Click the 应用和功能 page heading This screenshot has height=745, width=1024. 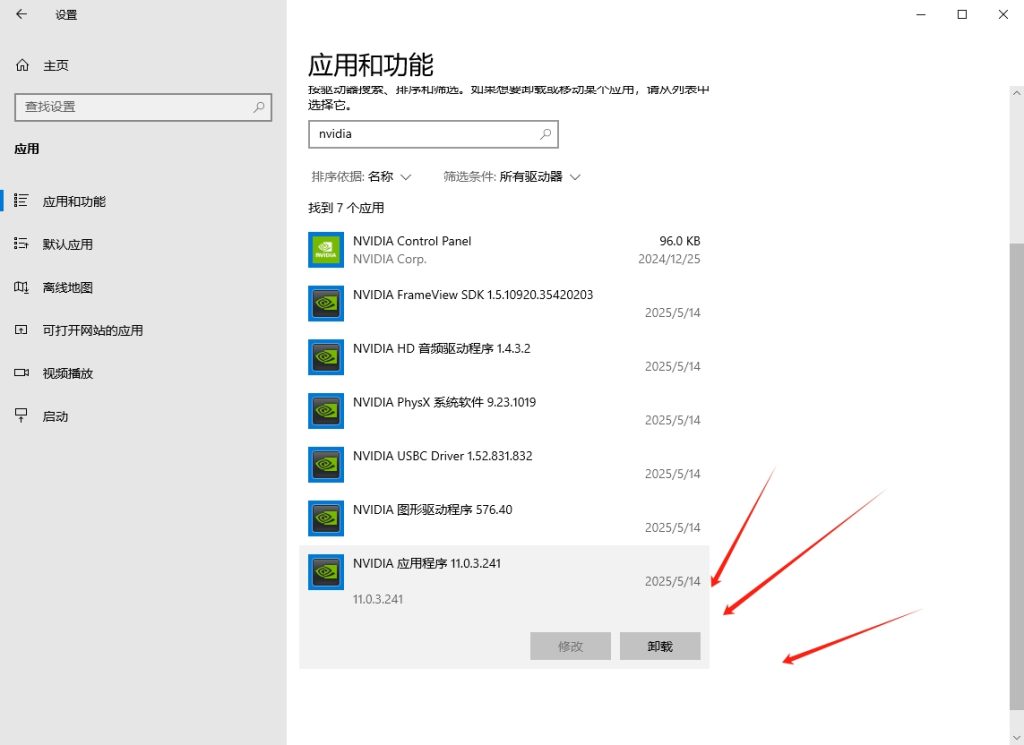370,65
